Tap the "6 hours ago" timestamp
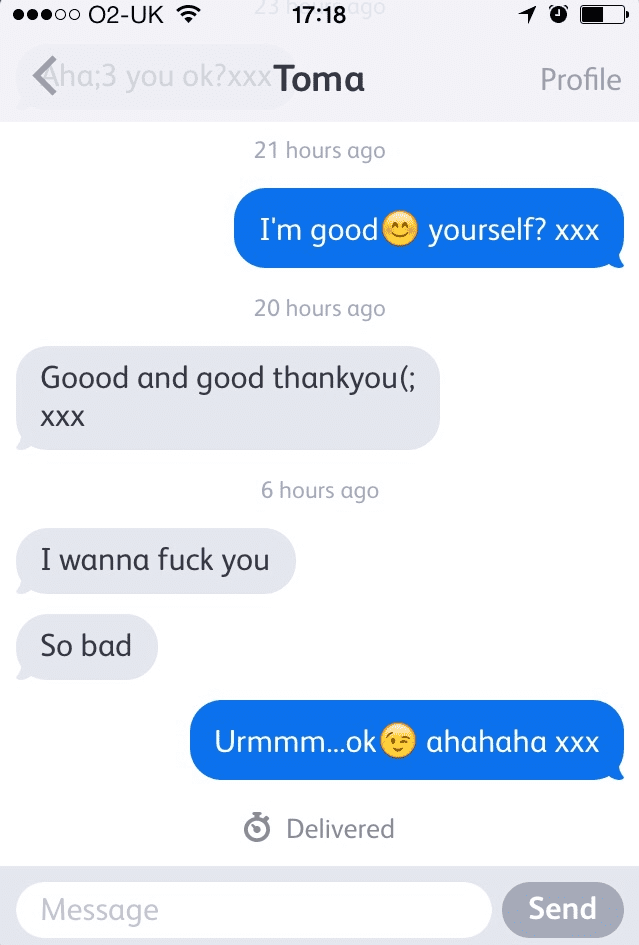 click(320, 491)
